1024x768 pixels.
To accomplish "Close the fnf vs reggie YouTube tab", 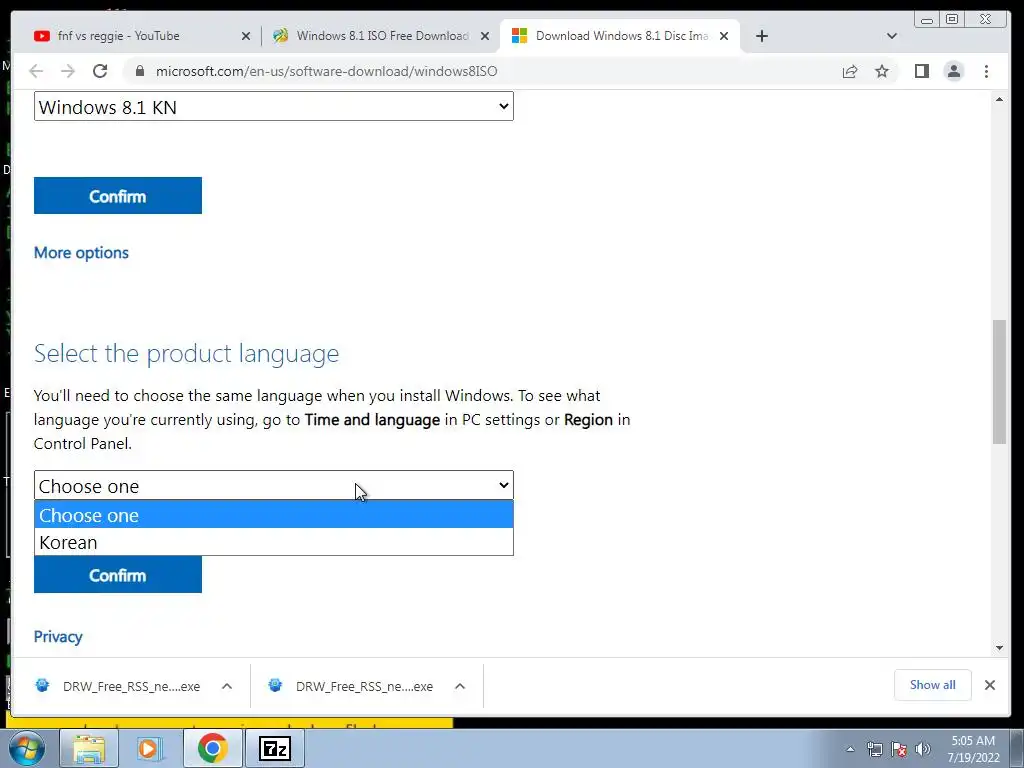I will tap(246, 36).
